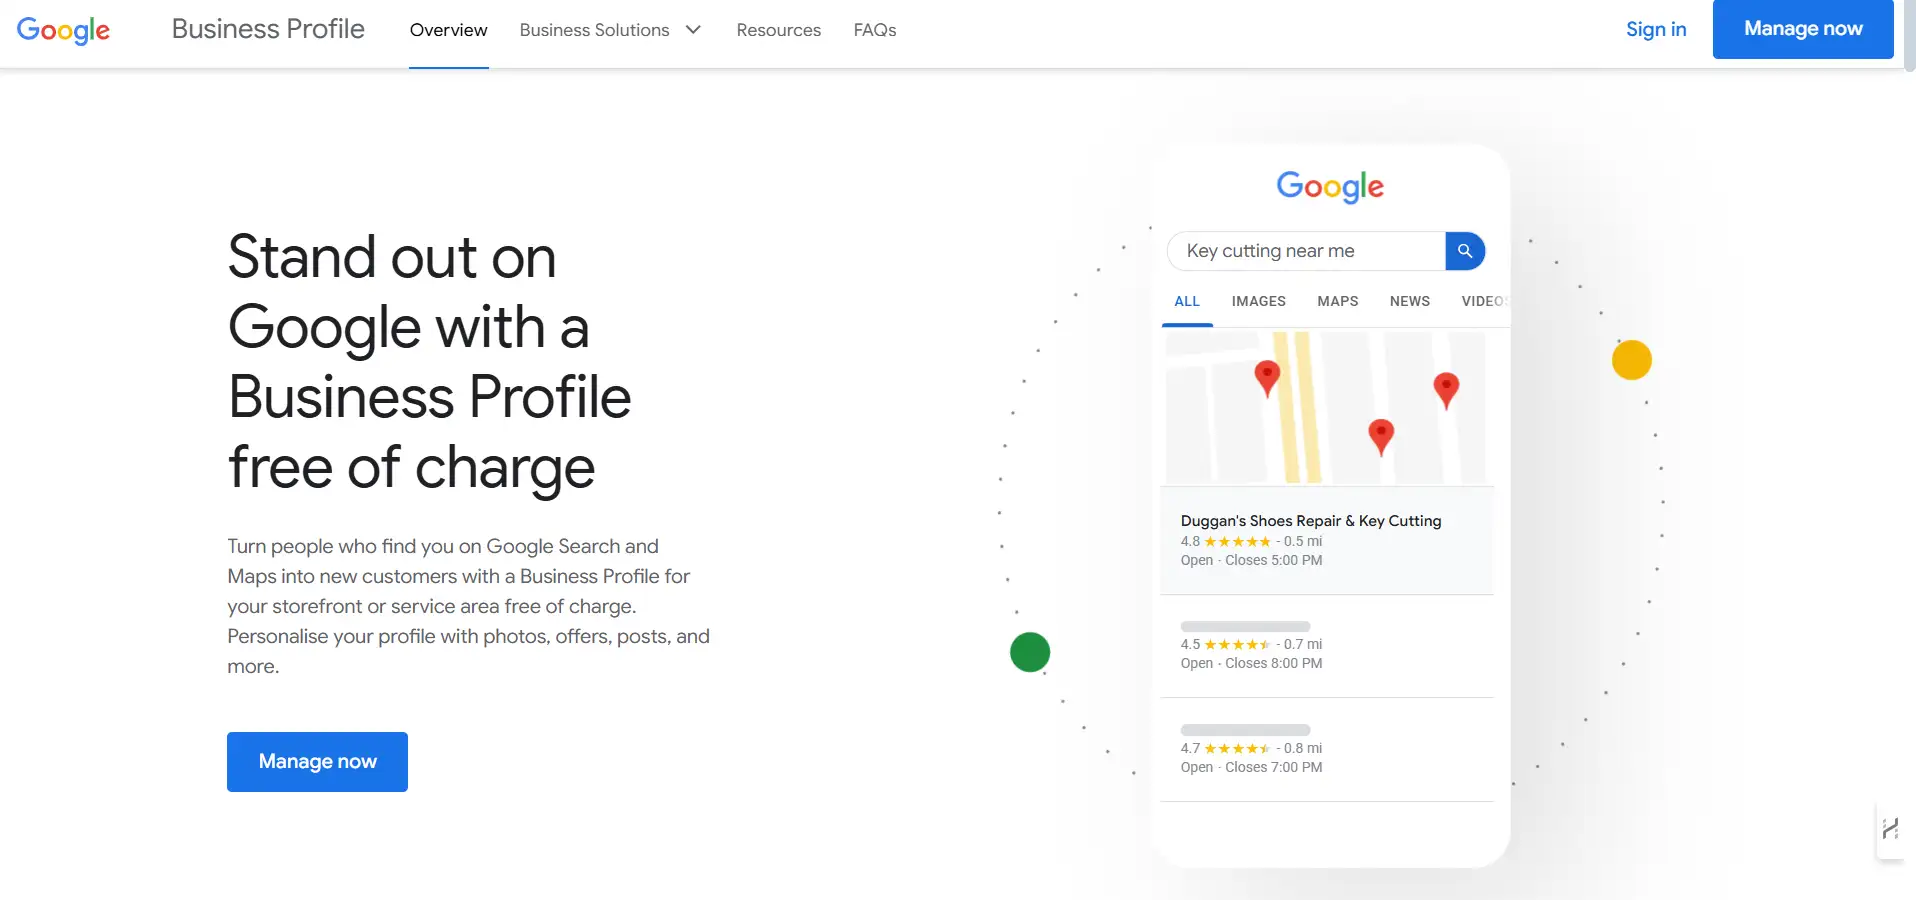
Task: Open the Resources menu item
Action: (778, 30)
